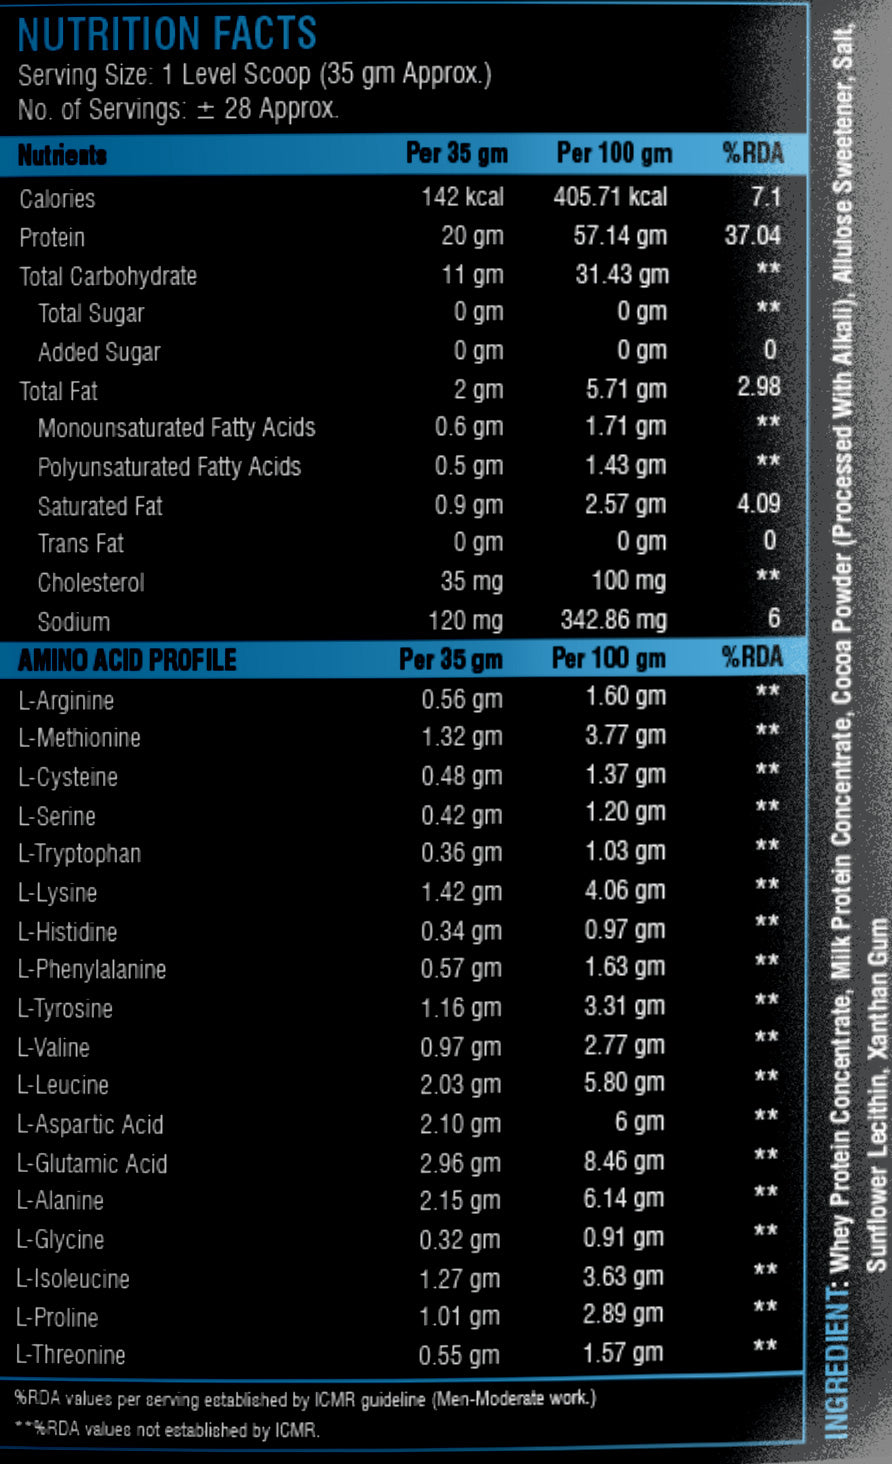This screenshot has width=892, height=1464.
Task: Click the Nutrients column header
Action: tap(62, 155)
